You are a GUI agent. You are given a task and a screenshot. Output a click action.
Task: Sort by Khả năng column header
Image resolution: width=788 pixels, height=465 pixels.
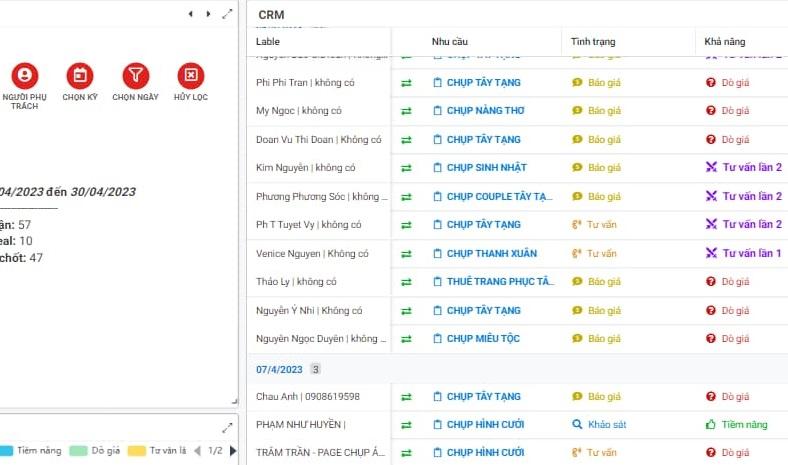(725, 42)
